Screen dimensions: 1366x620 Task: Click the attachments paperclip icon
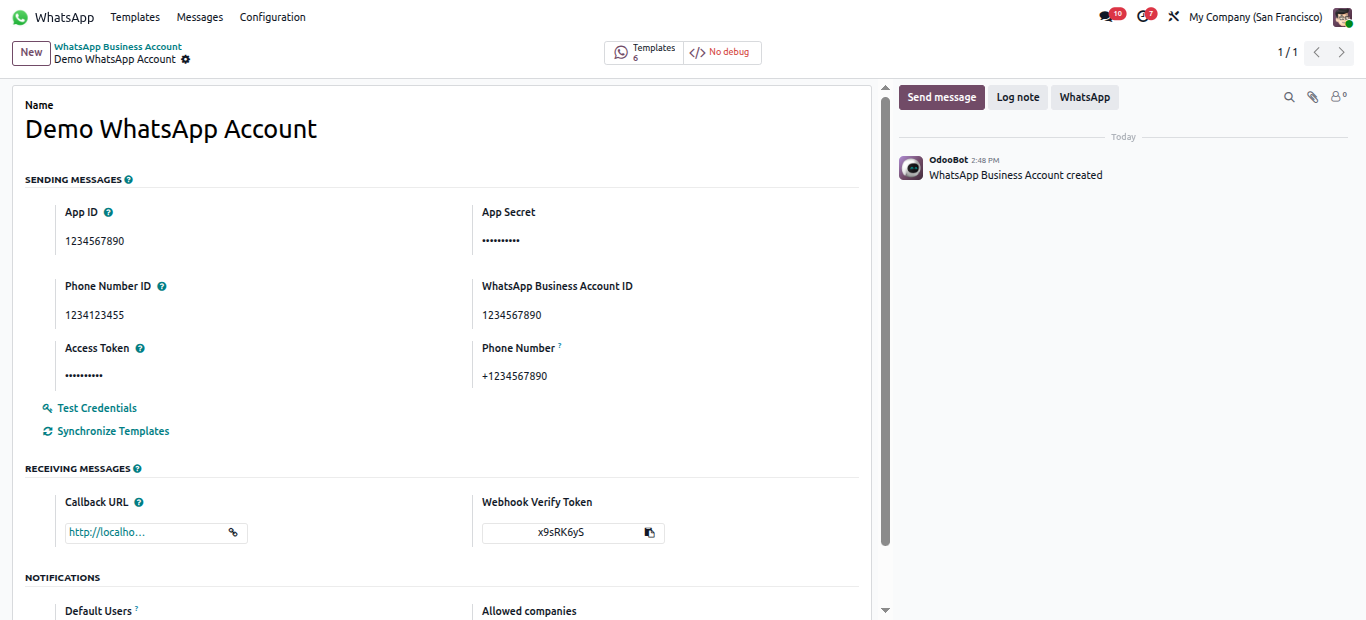pos(1313,97)
